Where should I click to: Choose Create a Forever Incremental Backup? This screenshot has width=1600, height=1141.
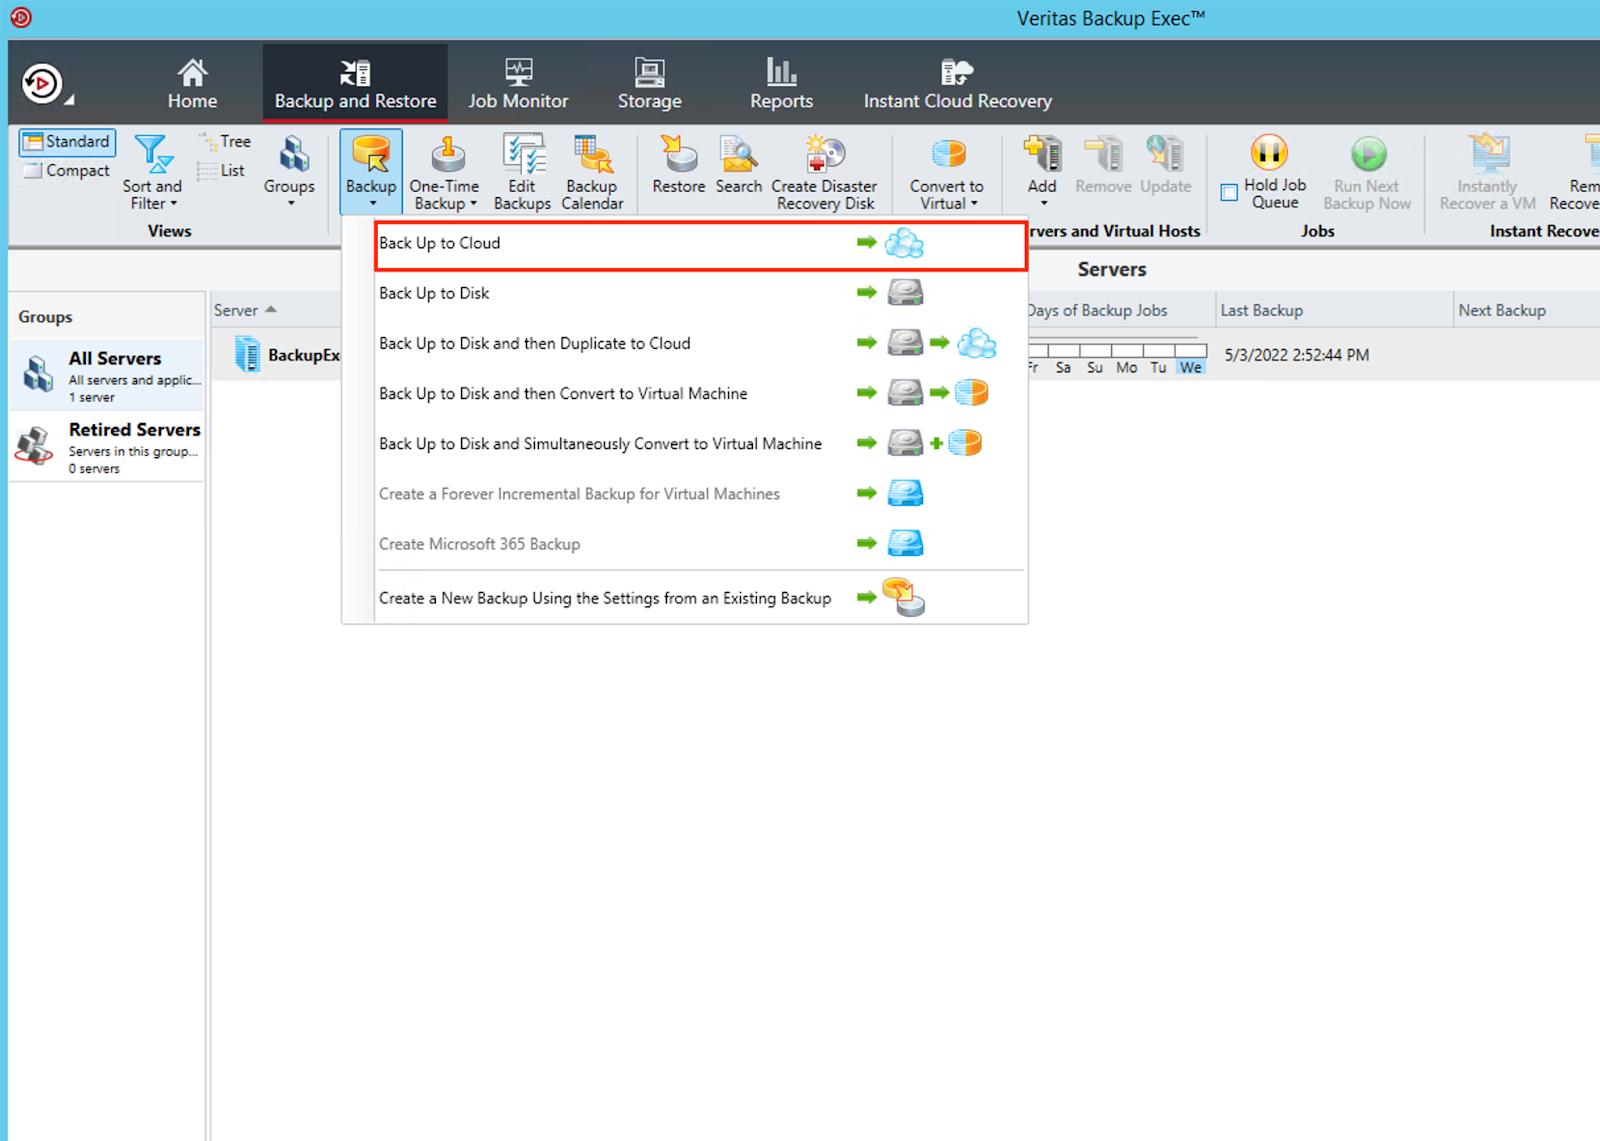[700, 493]
